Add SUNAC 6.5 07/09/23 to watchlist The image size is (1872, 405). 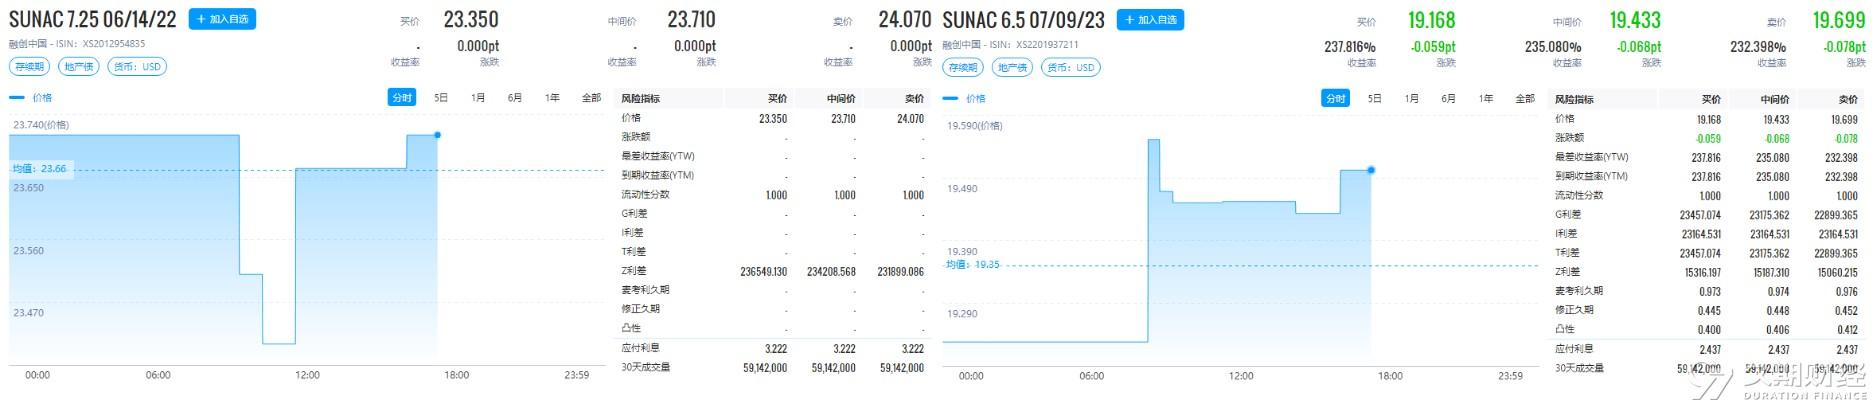pos(1151,19)
